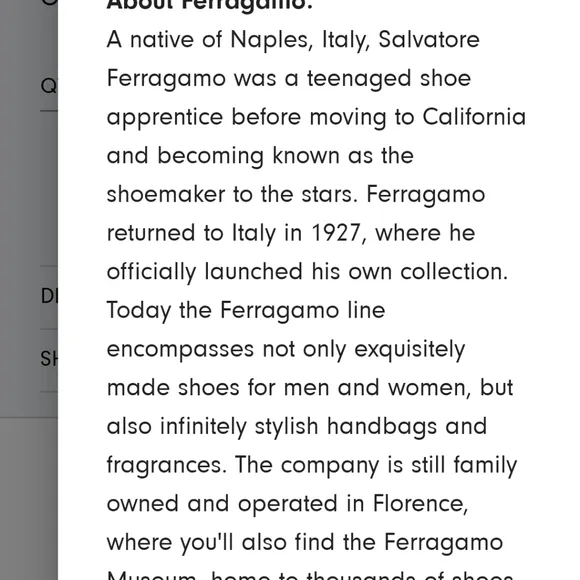Expand the partially hidden 'DI' details section
Screen dimensions: 580x580
(x=49, y=296)
